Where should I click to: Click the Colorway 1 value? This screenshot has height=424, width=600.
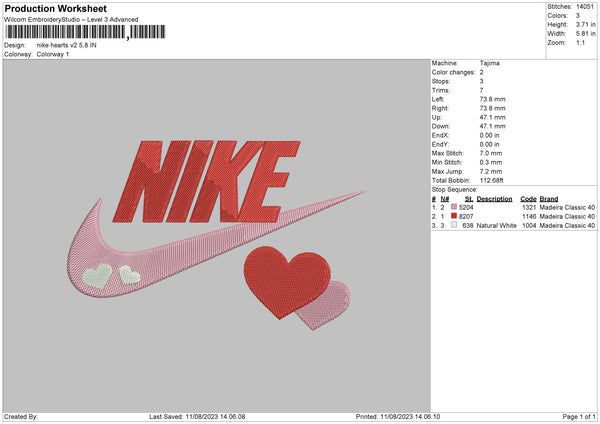point(55,54)
